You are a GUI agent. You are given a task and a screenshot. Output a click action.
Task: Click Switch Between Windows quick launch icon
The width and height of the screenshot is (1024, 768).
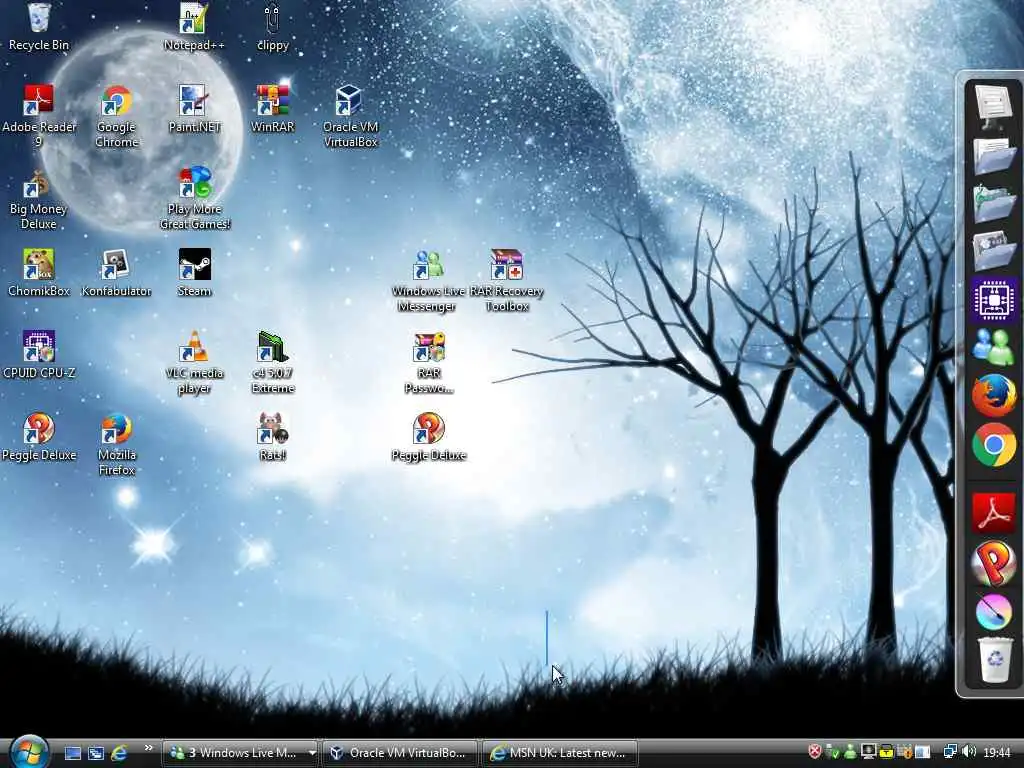click(96, 753)
